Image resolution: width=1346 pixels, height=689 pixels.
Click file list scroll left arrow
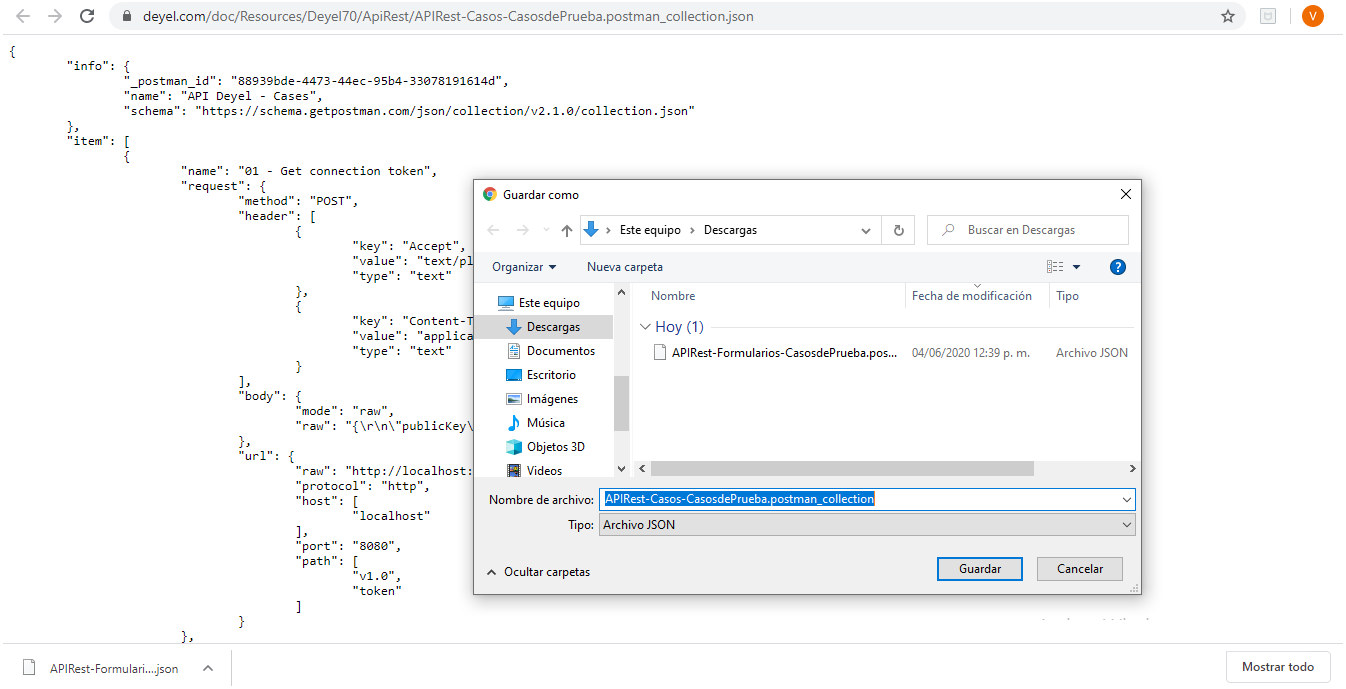[x=641, y=468]
